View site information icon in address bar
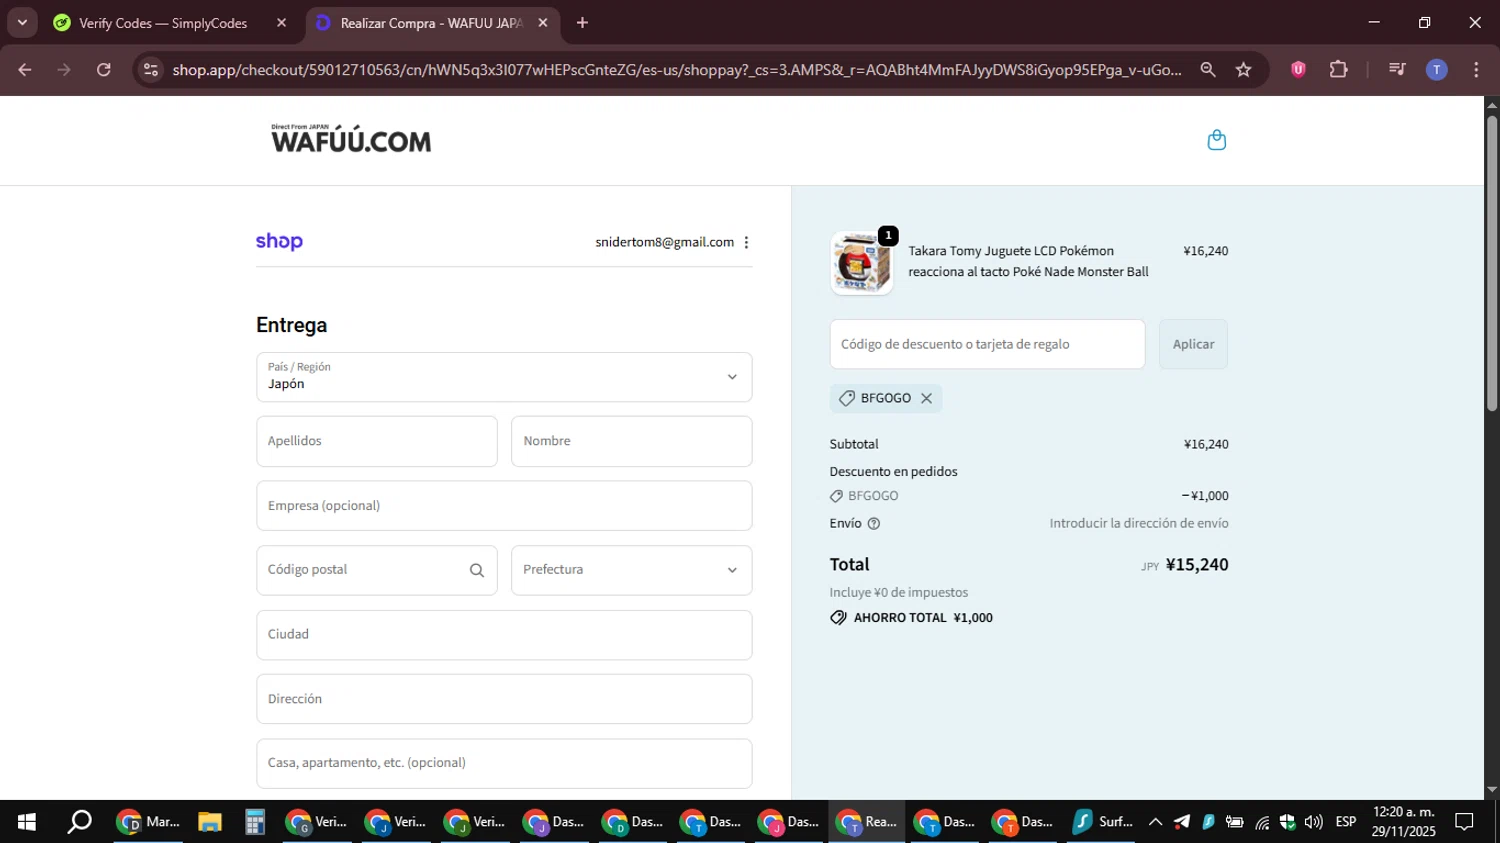The height and width of the screenshot is (843, 1500). 150,69
